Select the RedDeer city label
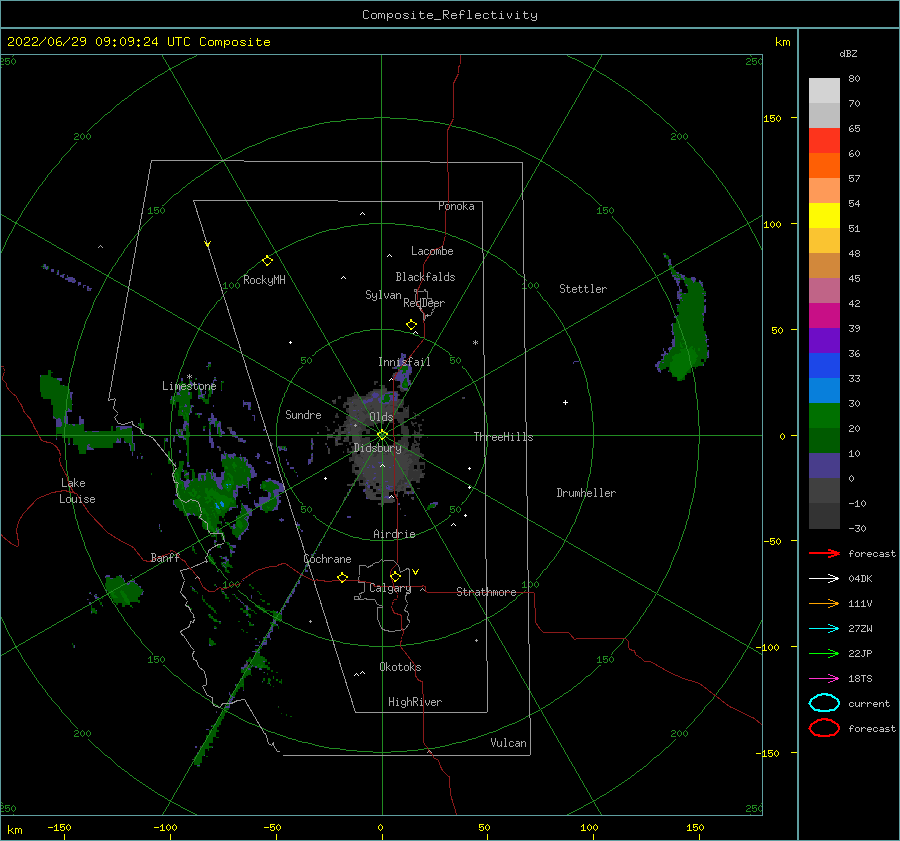900x841 pixels. click(x=424, y=303)
